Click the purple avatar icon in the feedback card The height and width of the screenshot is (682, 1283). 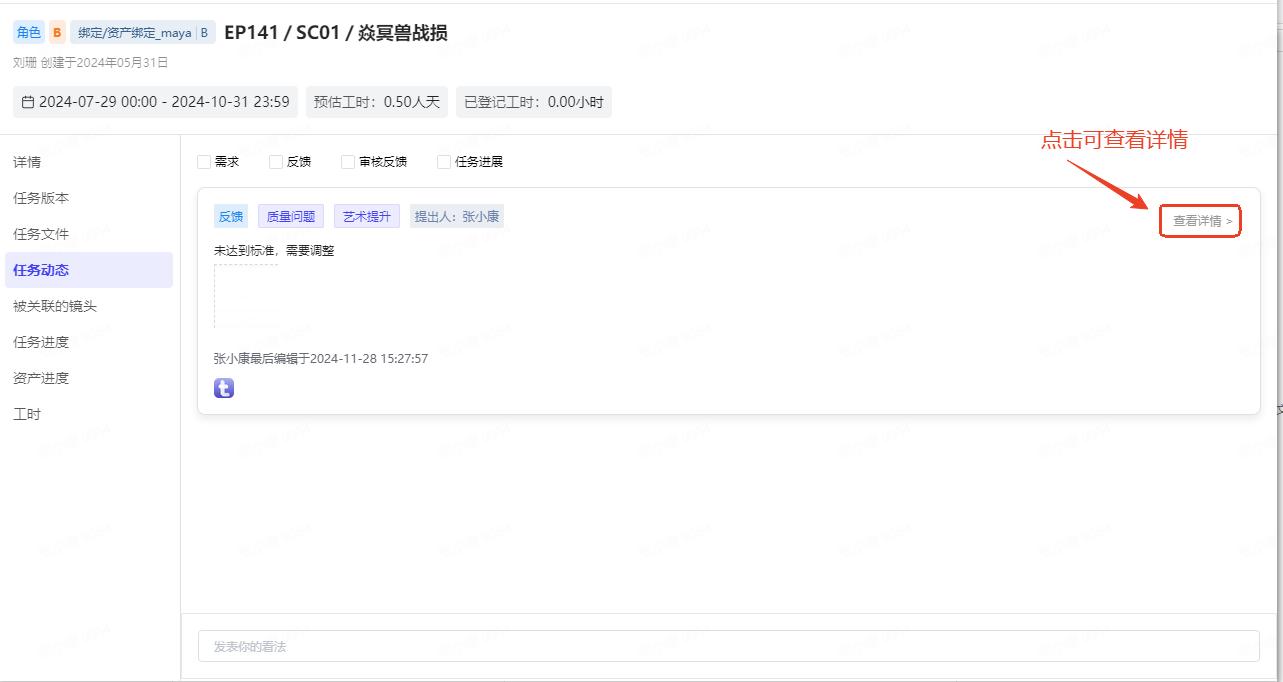224,388
